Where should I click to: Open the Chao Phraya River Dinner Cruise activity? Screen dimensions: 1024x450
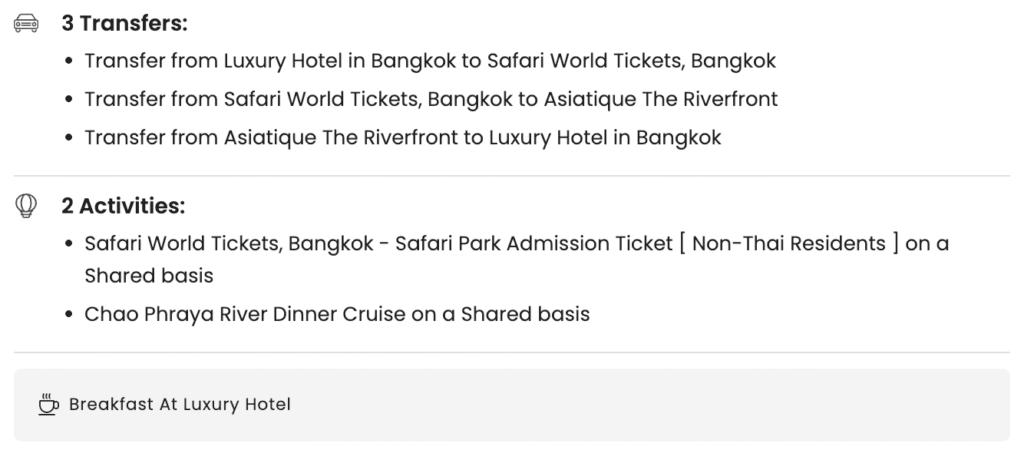point(337,314)
